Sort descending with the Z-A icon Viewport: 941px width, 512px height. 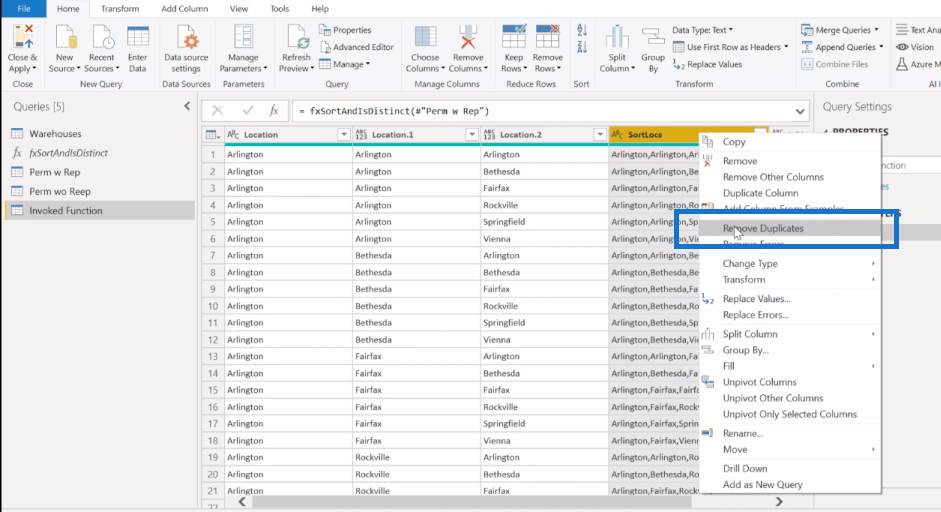coord(582,47)
